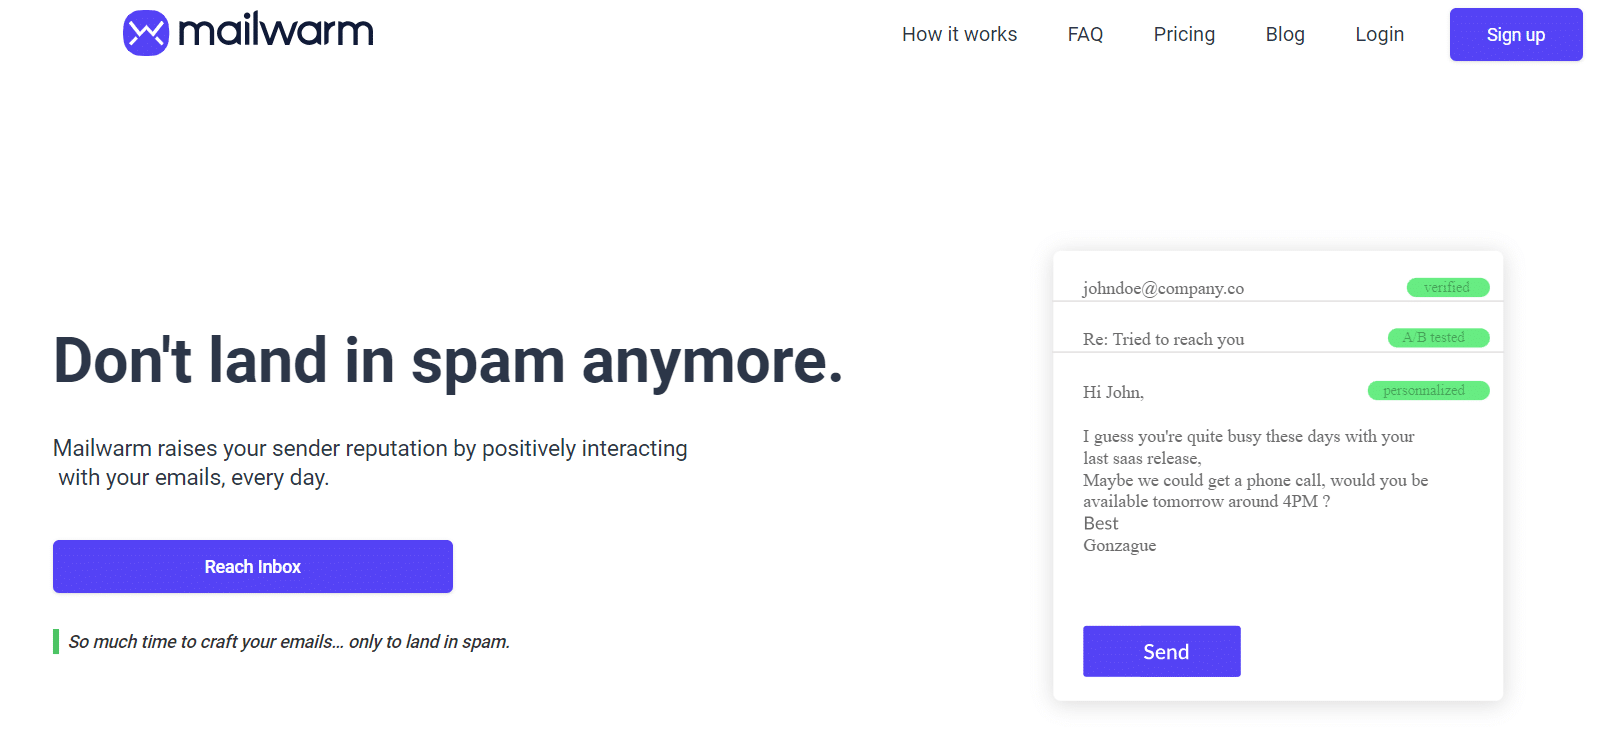Open the Pricing page
Image resolution: width=1601 pixels, height=737 pixels.
1184,35
